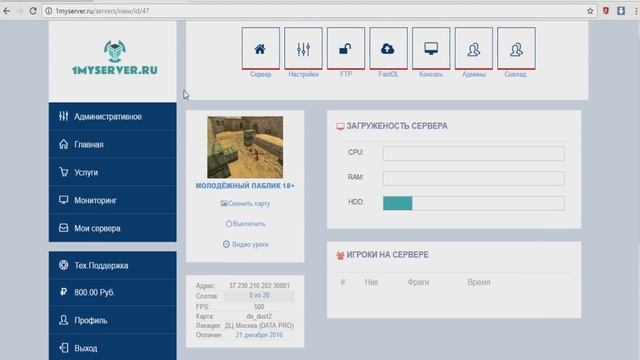Bookmark page with star icon
This screenshot has height=360, width=640.
coord(590,11)
